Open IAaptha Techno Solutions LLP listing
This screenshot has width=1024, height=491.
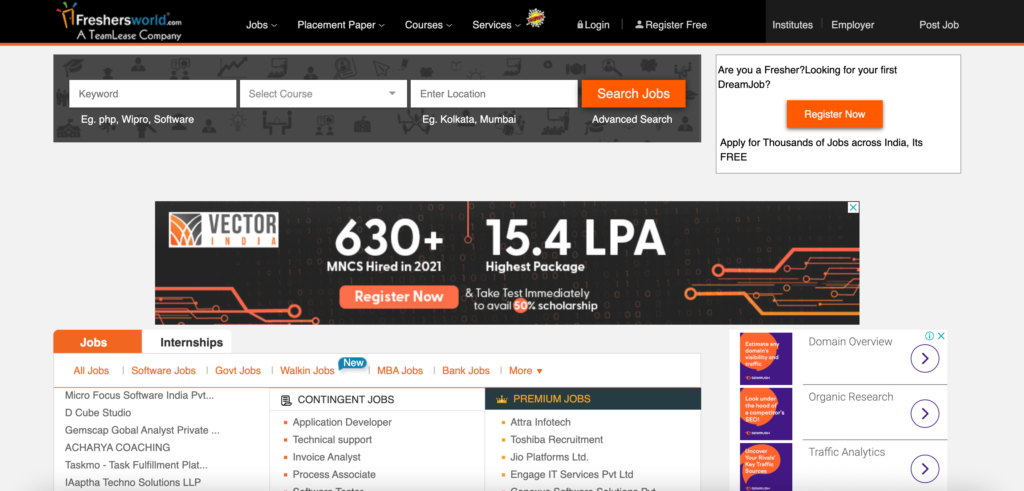135,483
